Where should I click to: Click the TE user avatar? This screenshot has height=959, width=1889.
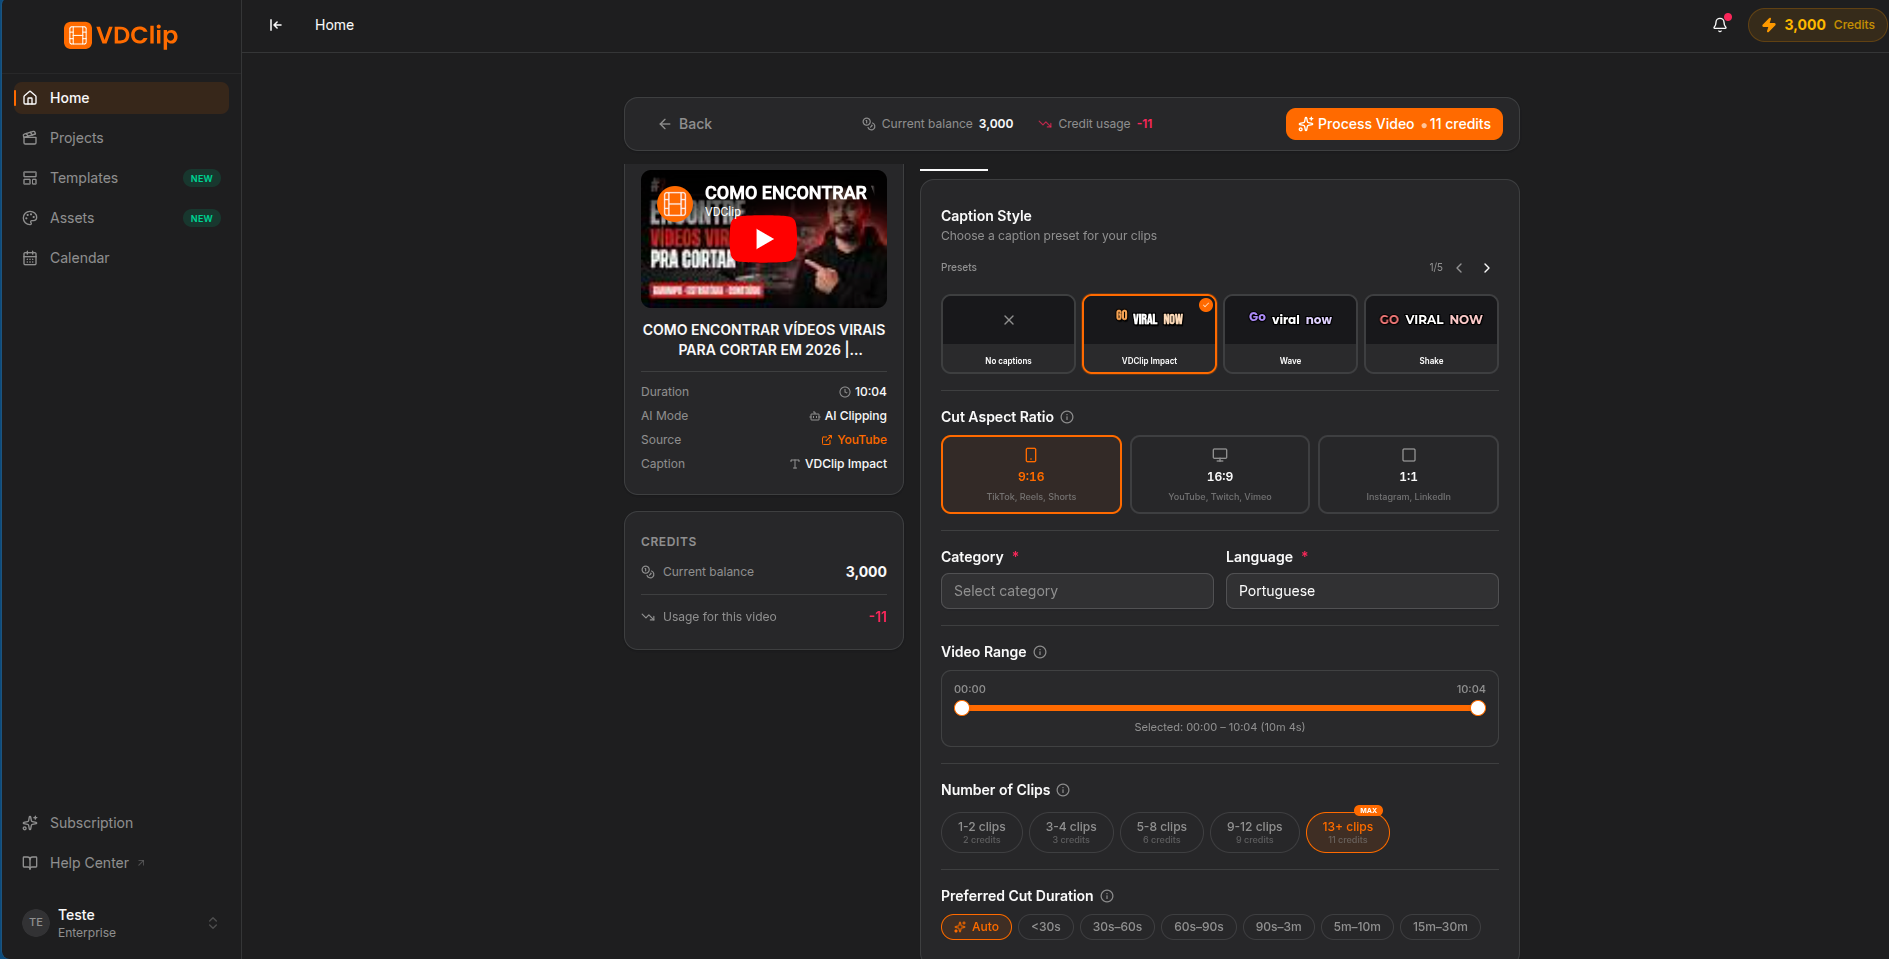click(x=36, y=923)
